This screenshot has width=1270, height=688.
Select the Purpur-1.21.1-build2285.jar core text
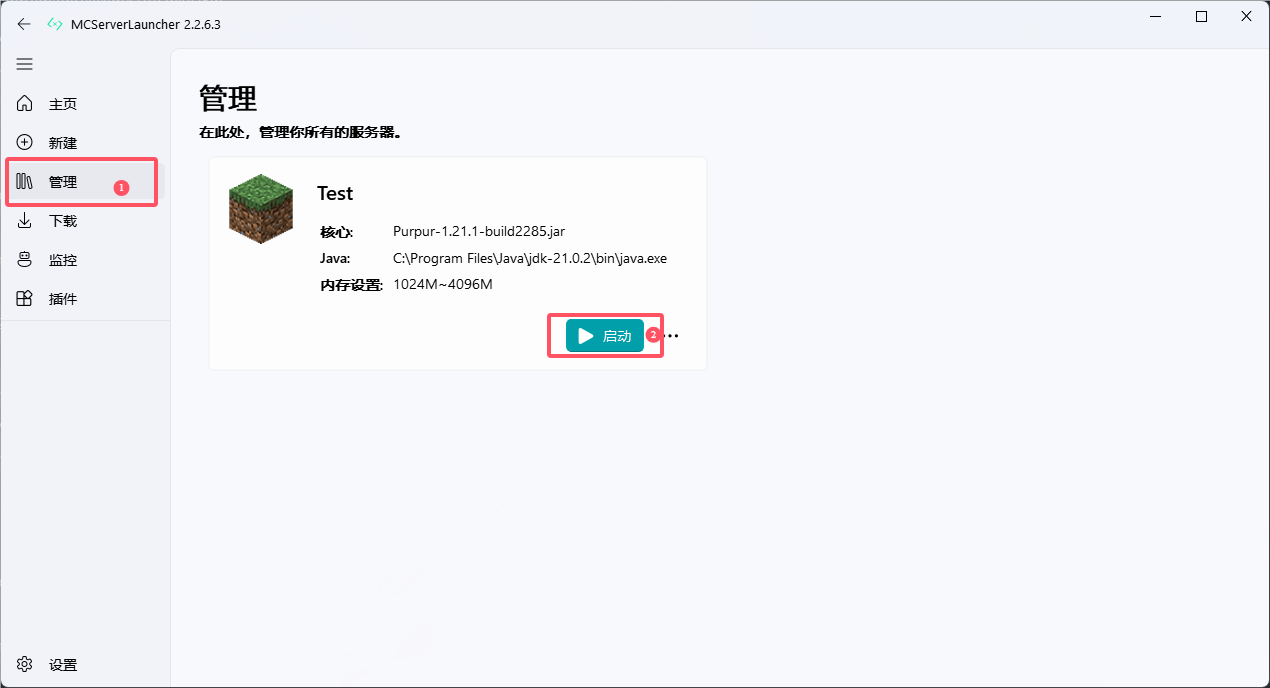click(479, 232)
